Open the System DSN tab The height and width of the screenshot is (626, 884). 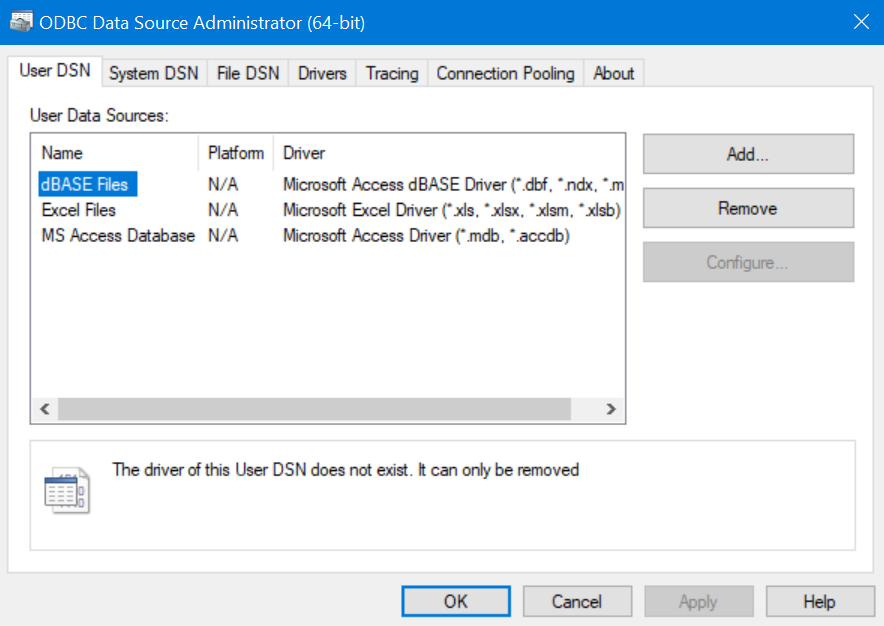(x=154, y=73)
